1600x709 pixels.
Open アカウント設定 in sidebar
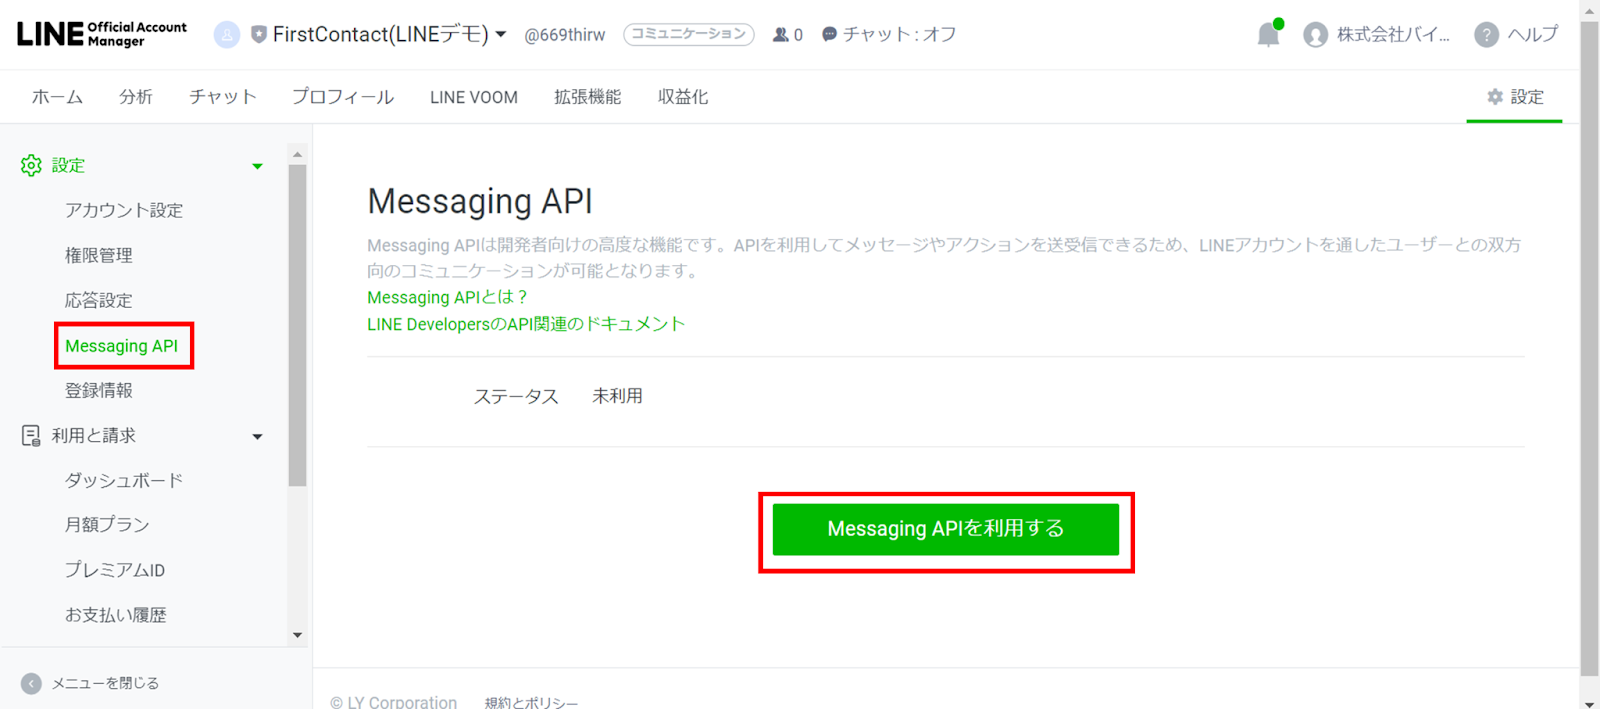pos(124,210)
